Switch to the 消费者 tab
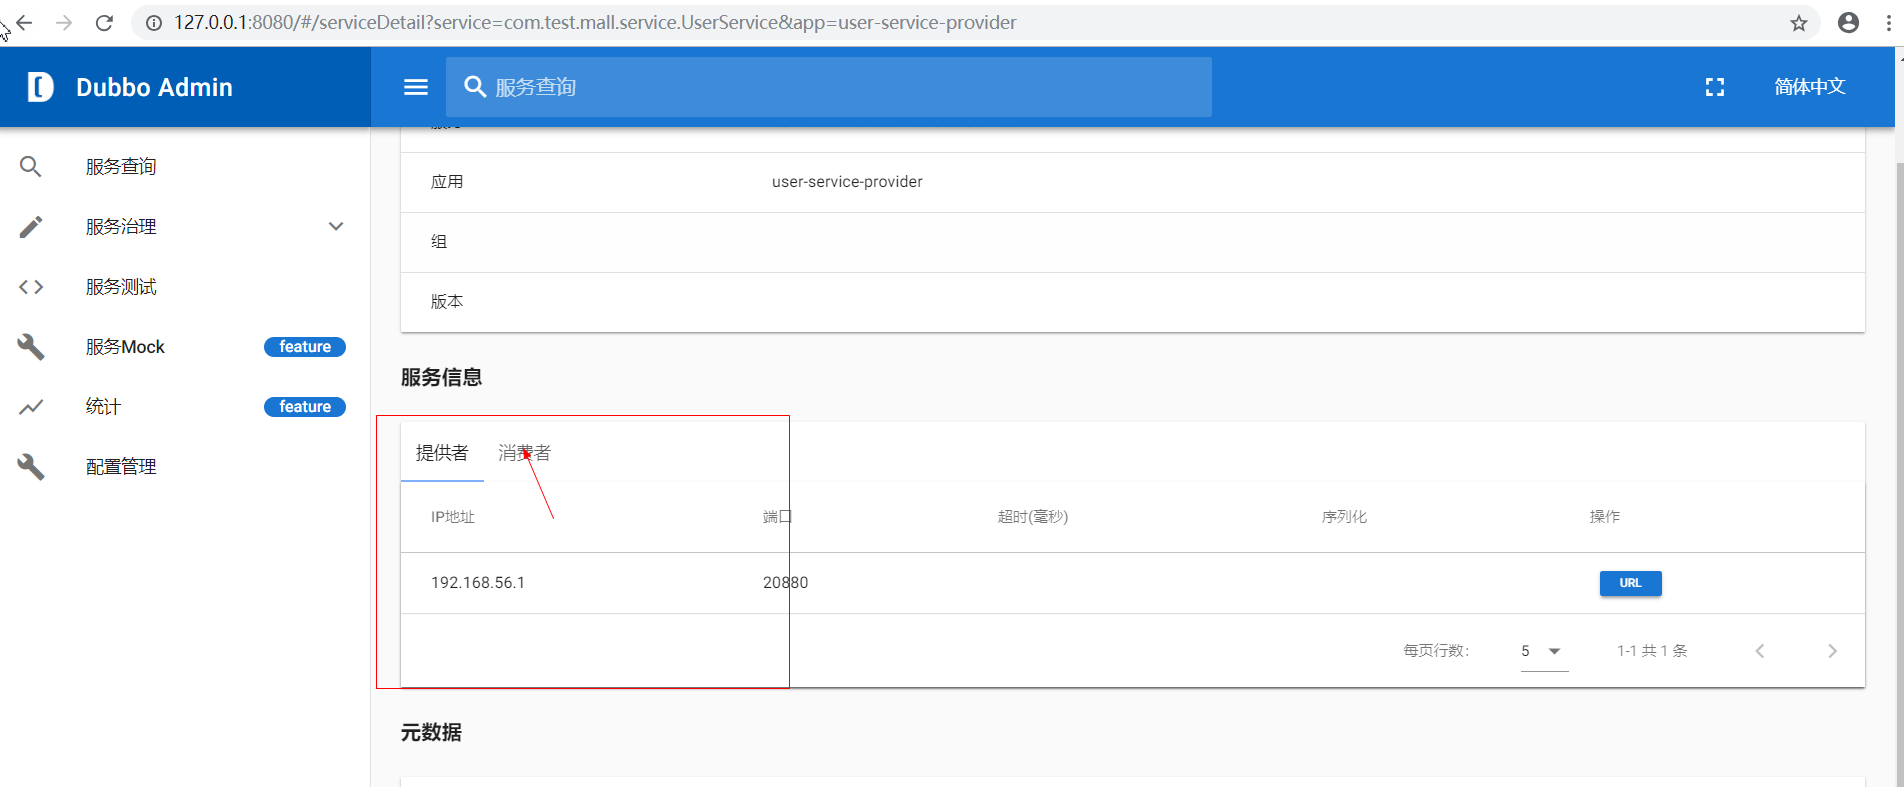This screenshot has height=787, width=1904. click(x=524, y=453)
